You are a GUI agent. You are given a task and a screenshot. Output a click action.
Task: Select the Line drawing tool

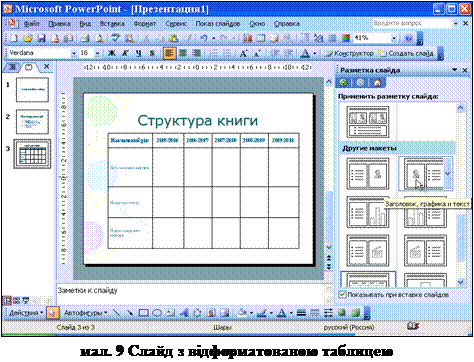click(116, 313)
